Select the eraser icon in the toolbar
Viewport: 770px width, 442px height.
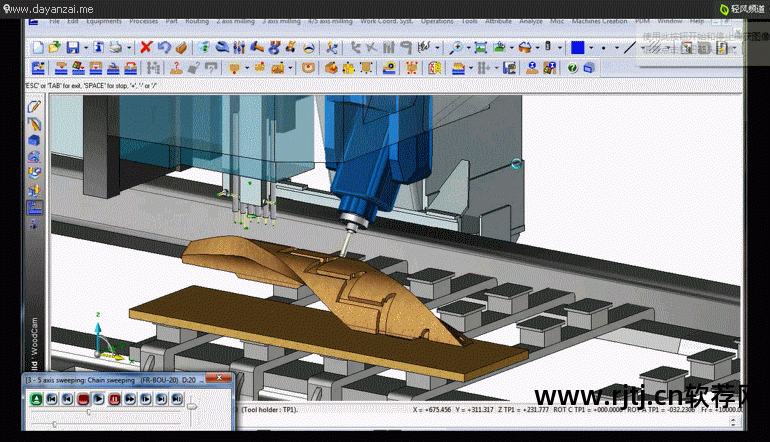coord(181,48)
